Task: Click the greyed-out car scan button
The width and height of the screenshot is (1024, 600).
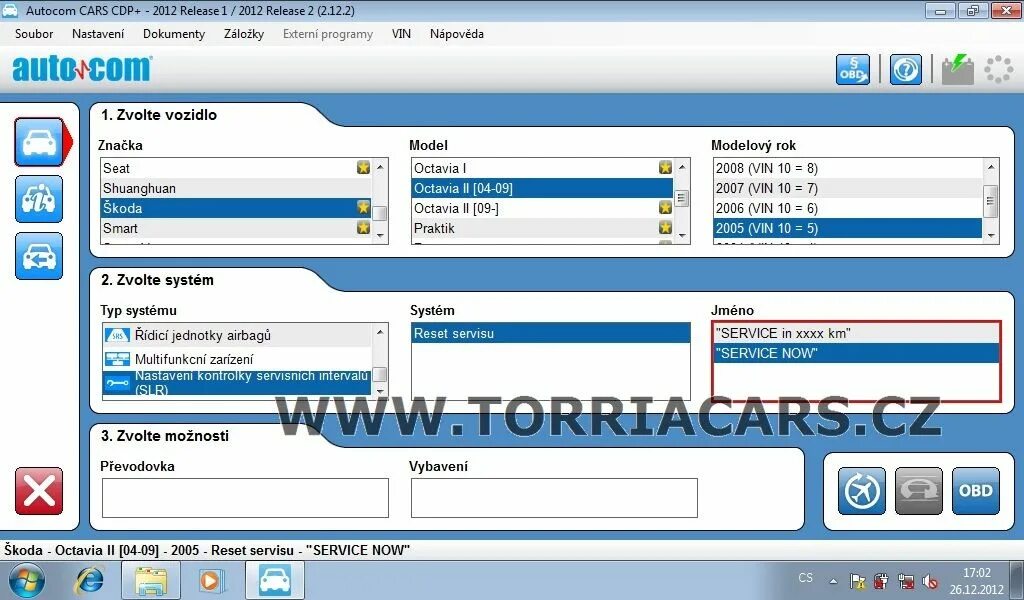Action: [x=919, y=491]
